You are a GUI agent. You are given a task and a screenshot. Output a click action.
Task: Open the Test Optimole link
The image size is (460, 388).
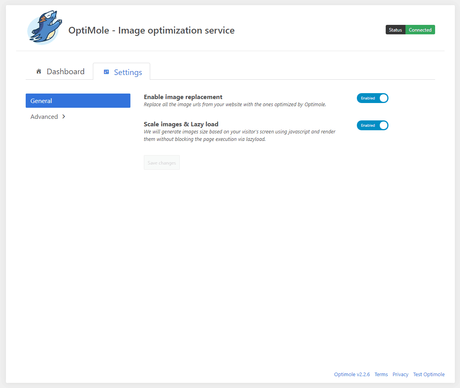coord(429,374)
